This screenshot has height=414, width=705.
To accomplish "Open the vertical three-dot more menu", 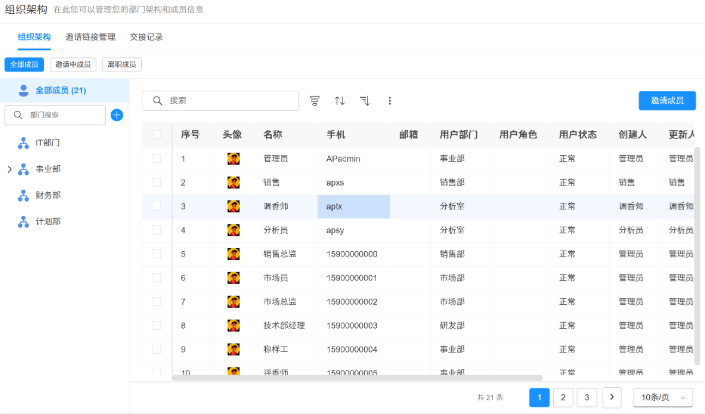I will [x=390, y=101].
